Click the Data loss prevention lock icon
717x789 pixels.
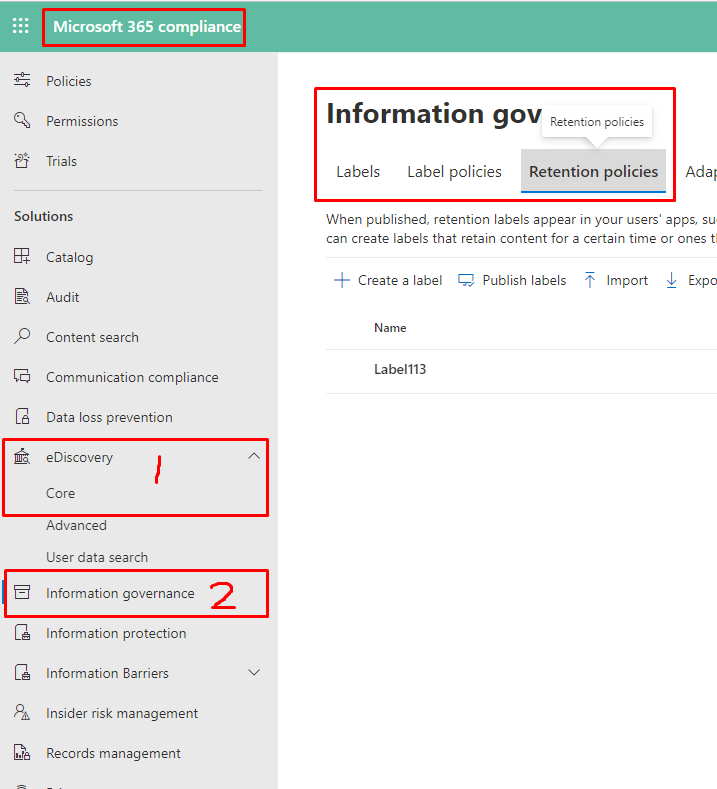pos(22,417)
